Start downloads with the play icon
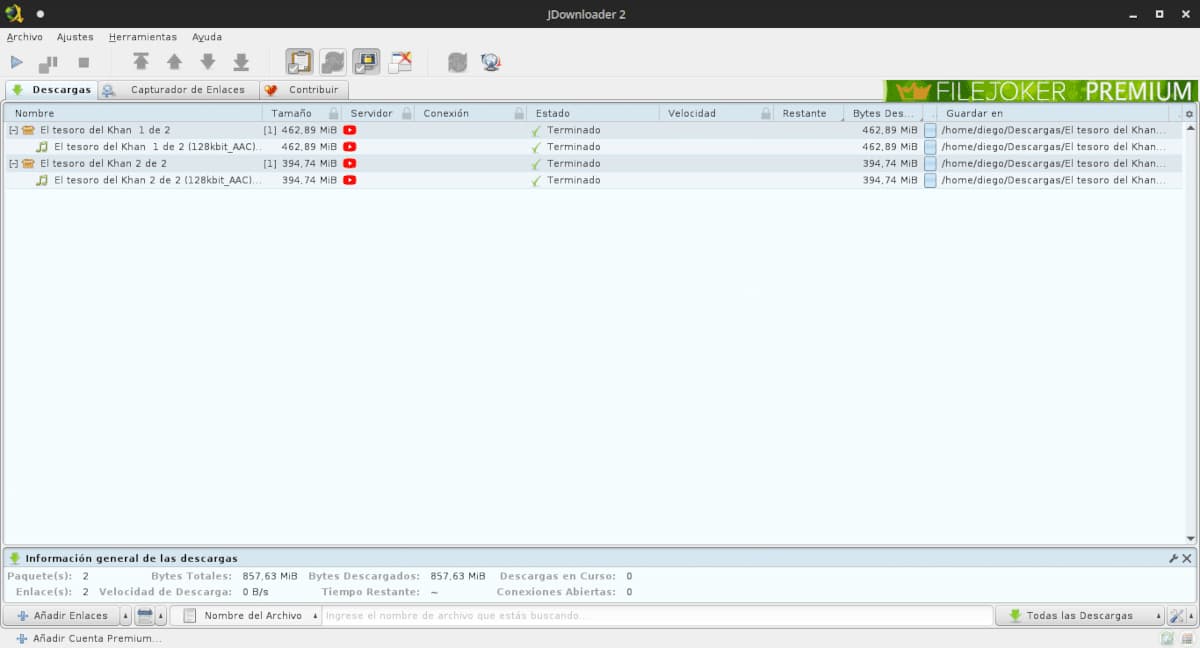 [x=17, y=63]
